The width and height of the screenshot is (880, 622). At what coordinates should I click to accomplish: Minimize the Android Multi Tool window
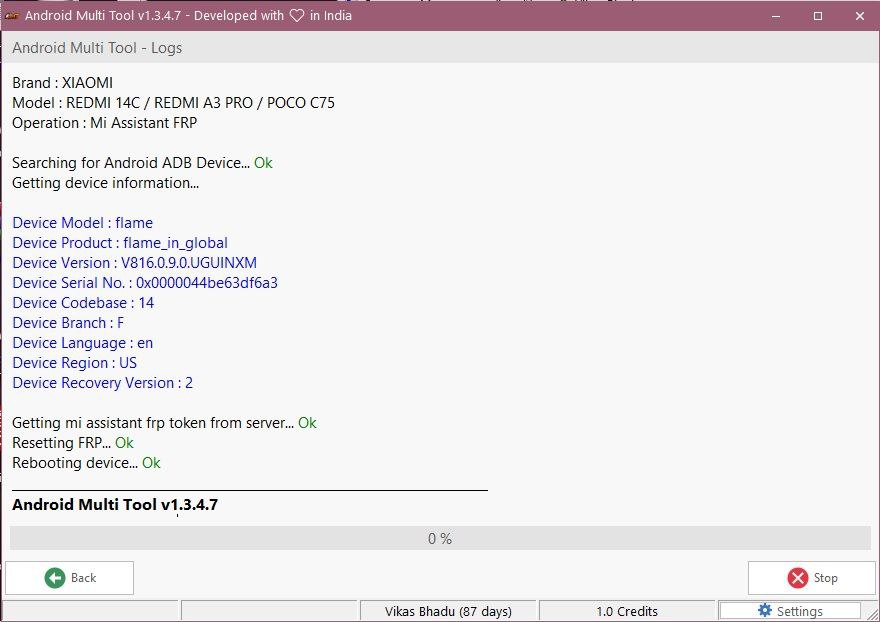click(x=776, y=16)
